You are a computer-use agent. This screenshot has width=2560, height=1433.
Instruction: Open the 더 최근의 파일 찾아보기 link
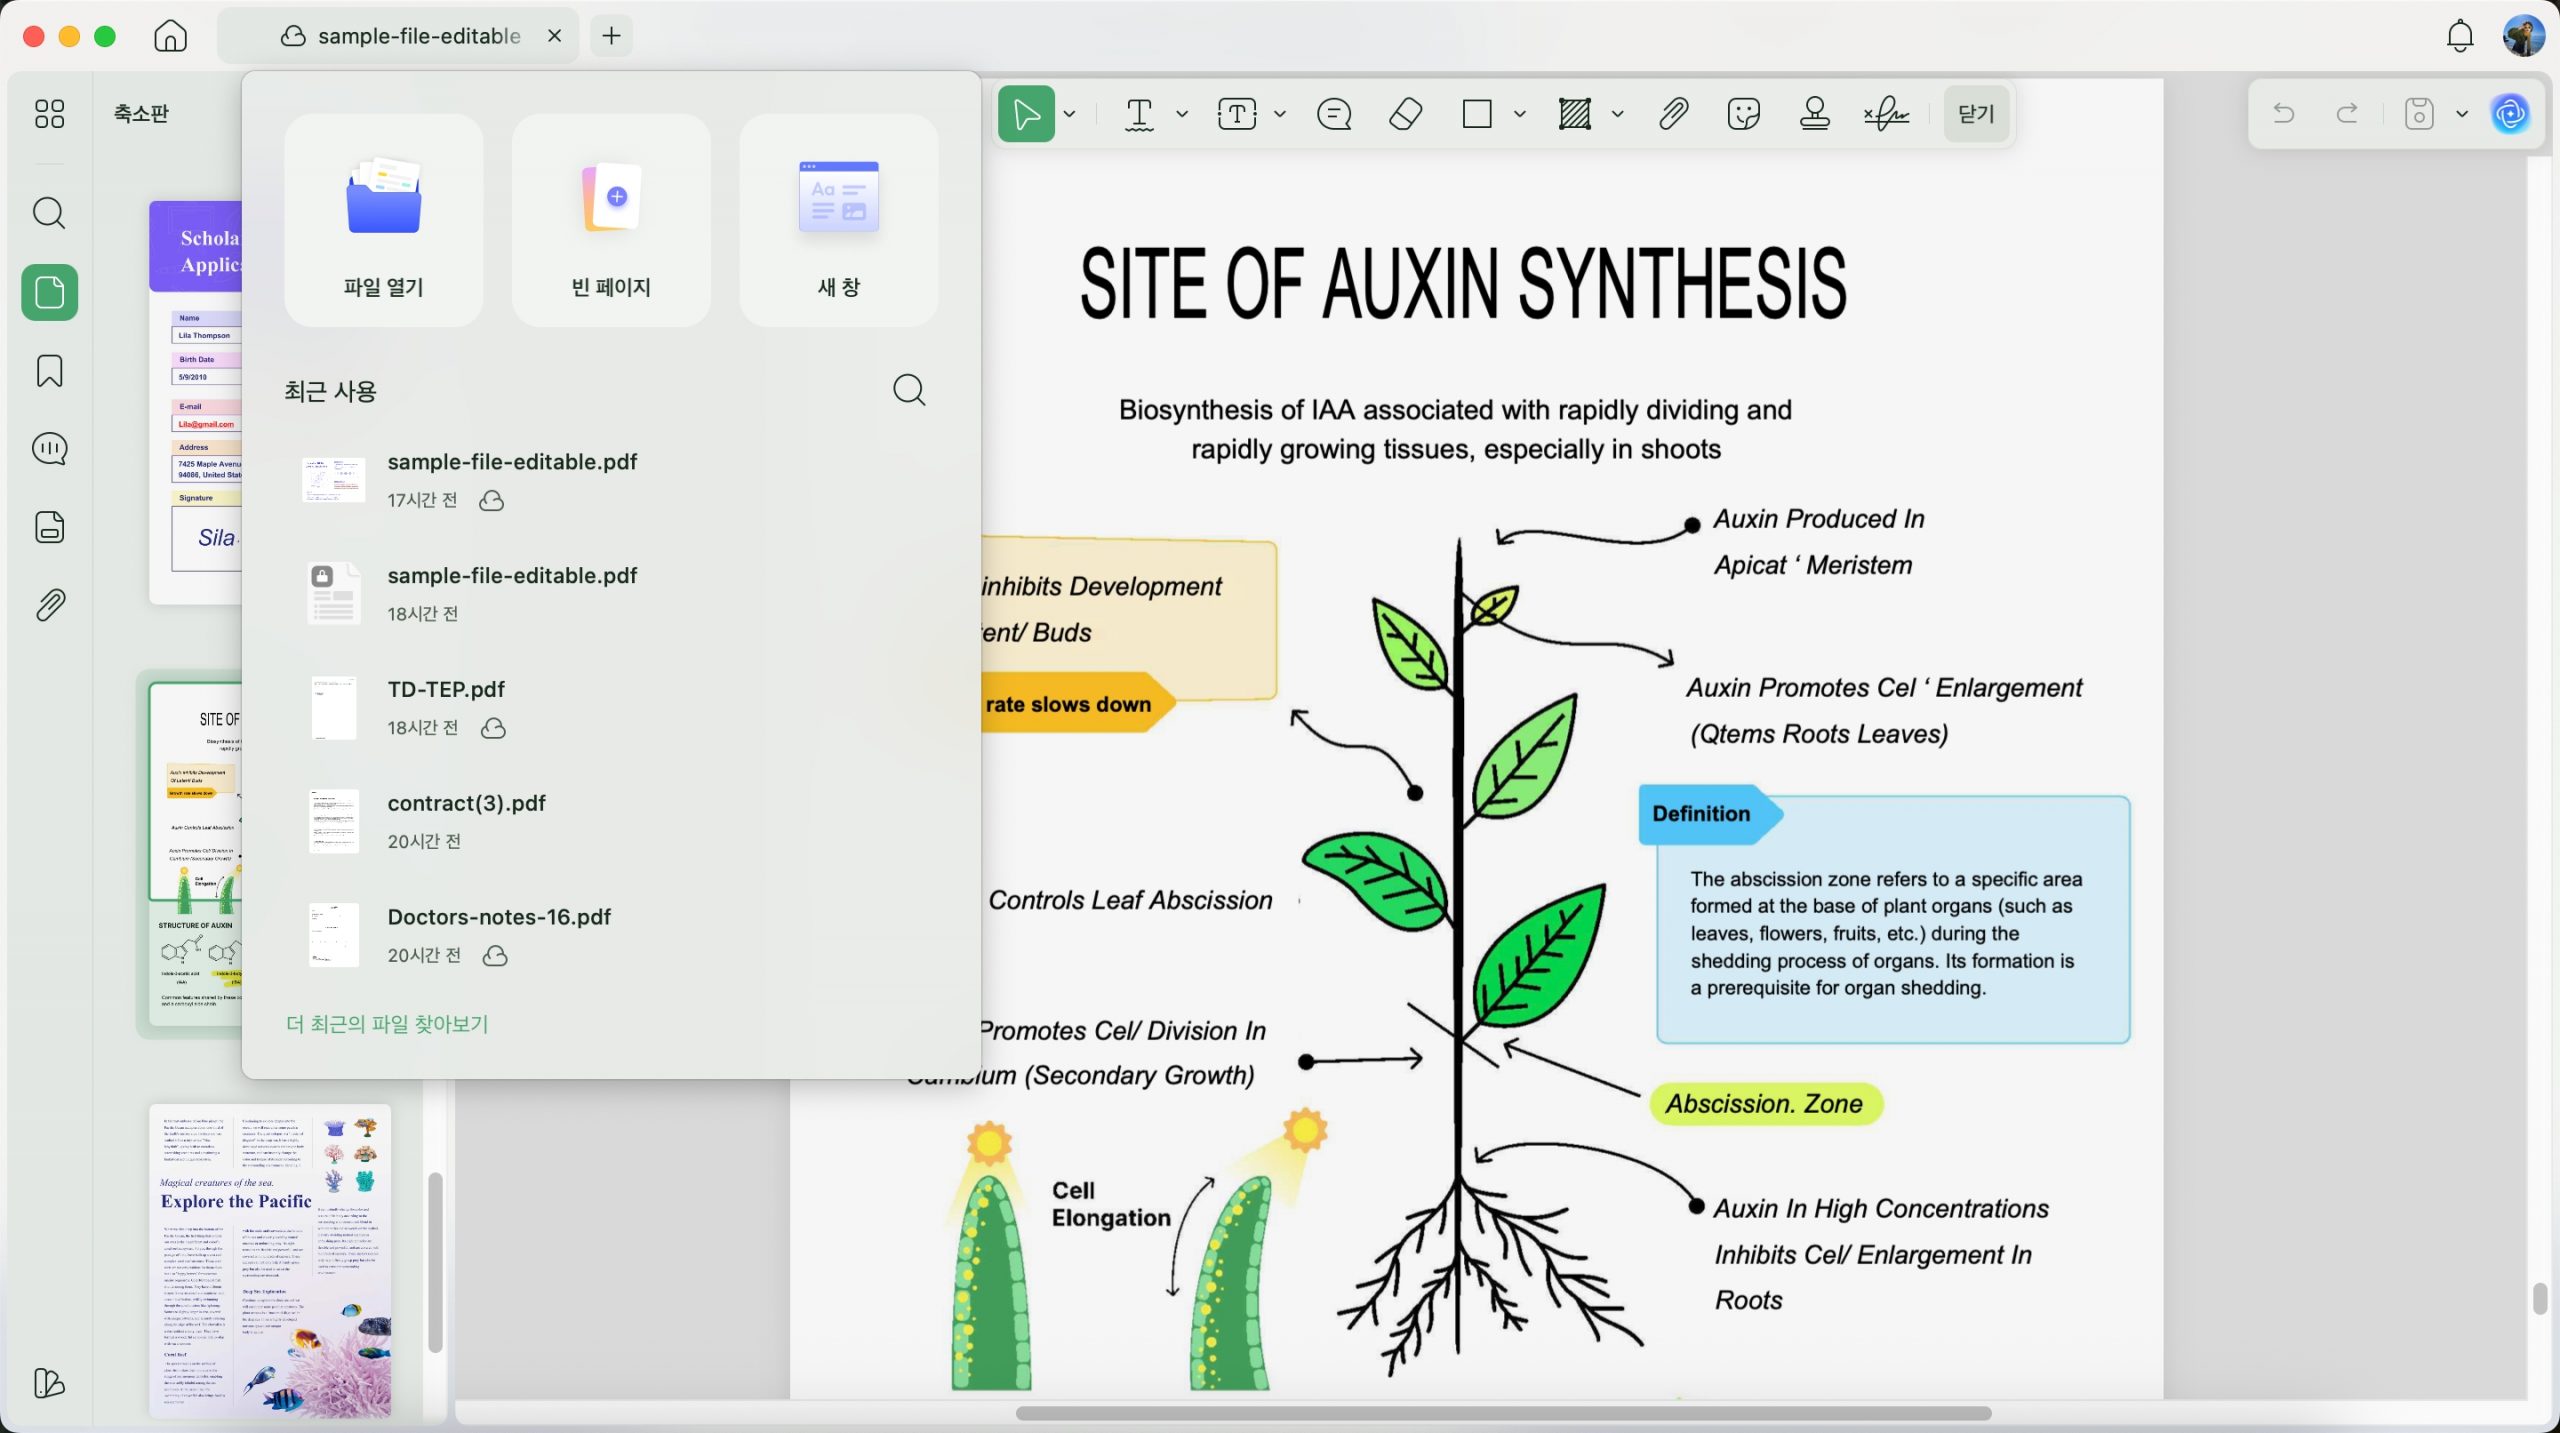click(x=387, y=1024)
